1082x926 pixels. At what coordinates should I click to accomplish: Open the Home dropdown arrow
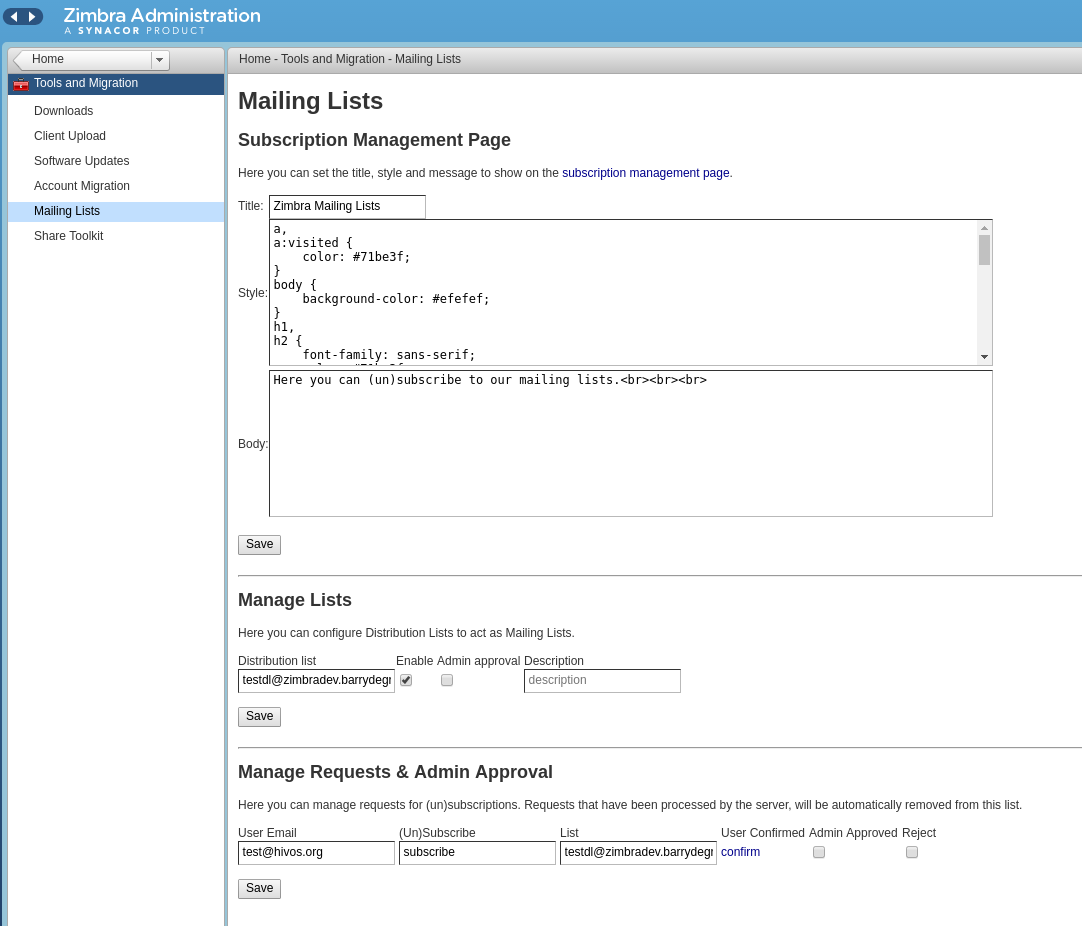159,60
